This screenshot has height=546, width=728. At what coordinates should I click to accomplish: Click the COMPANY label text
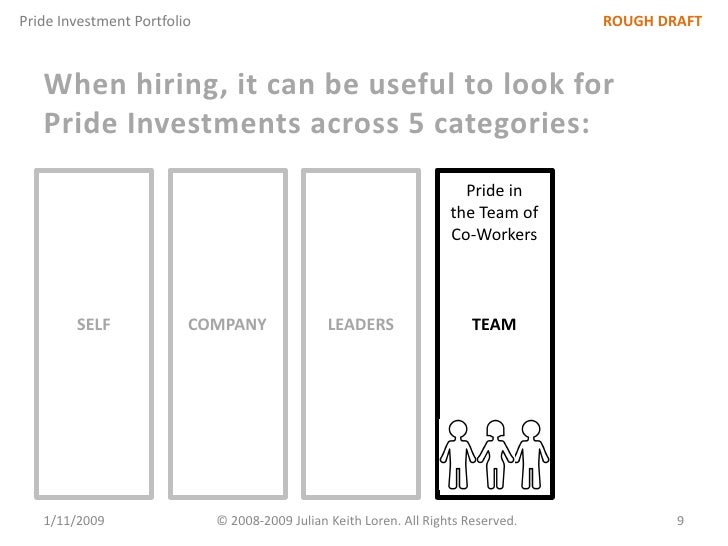pyautogui.click(x=228, y=324)
